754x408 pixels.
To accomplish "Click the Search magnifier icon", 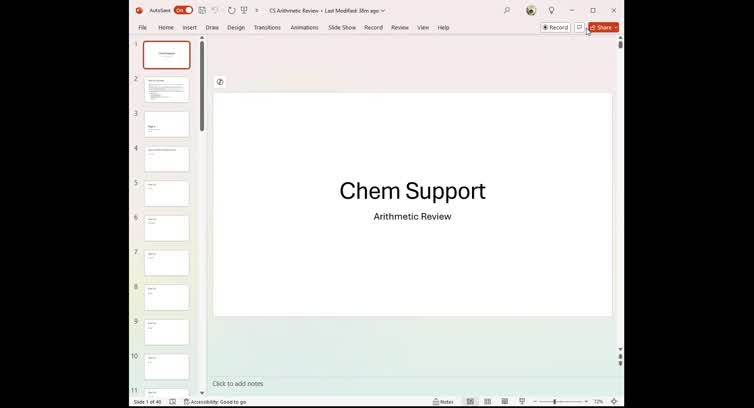I will (x=507, y=10).
